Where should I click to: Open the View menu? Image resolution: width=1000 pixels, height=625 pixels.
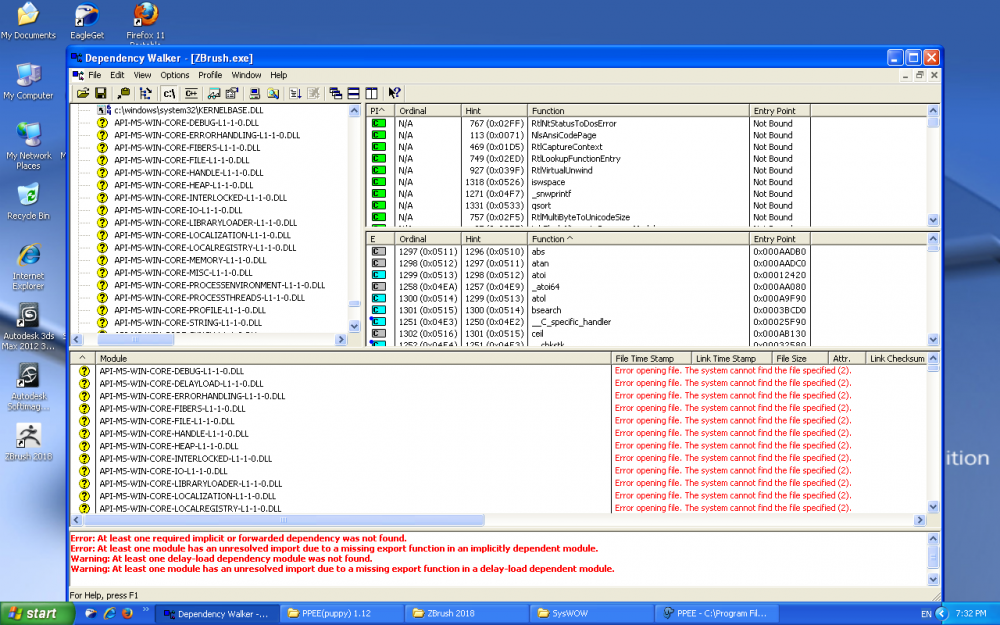tap(142, 74)
